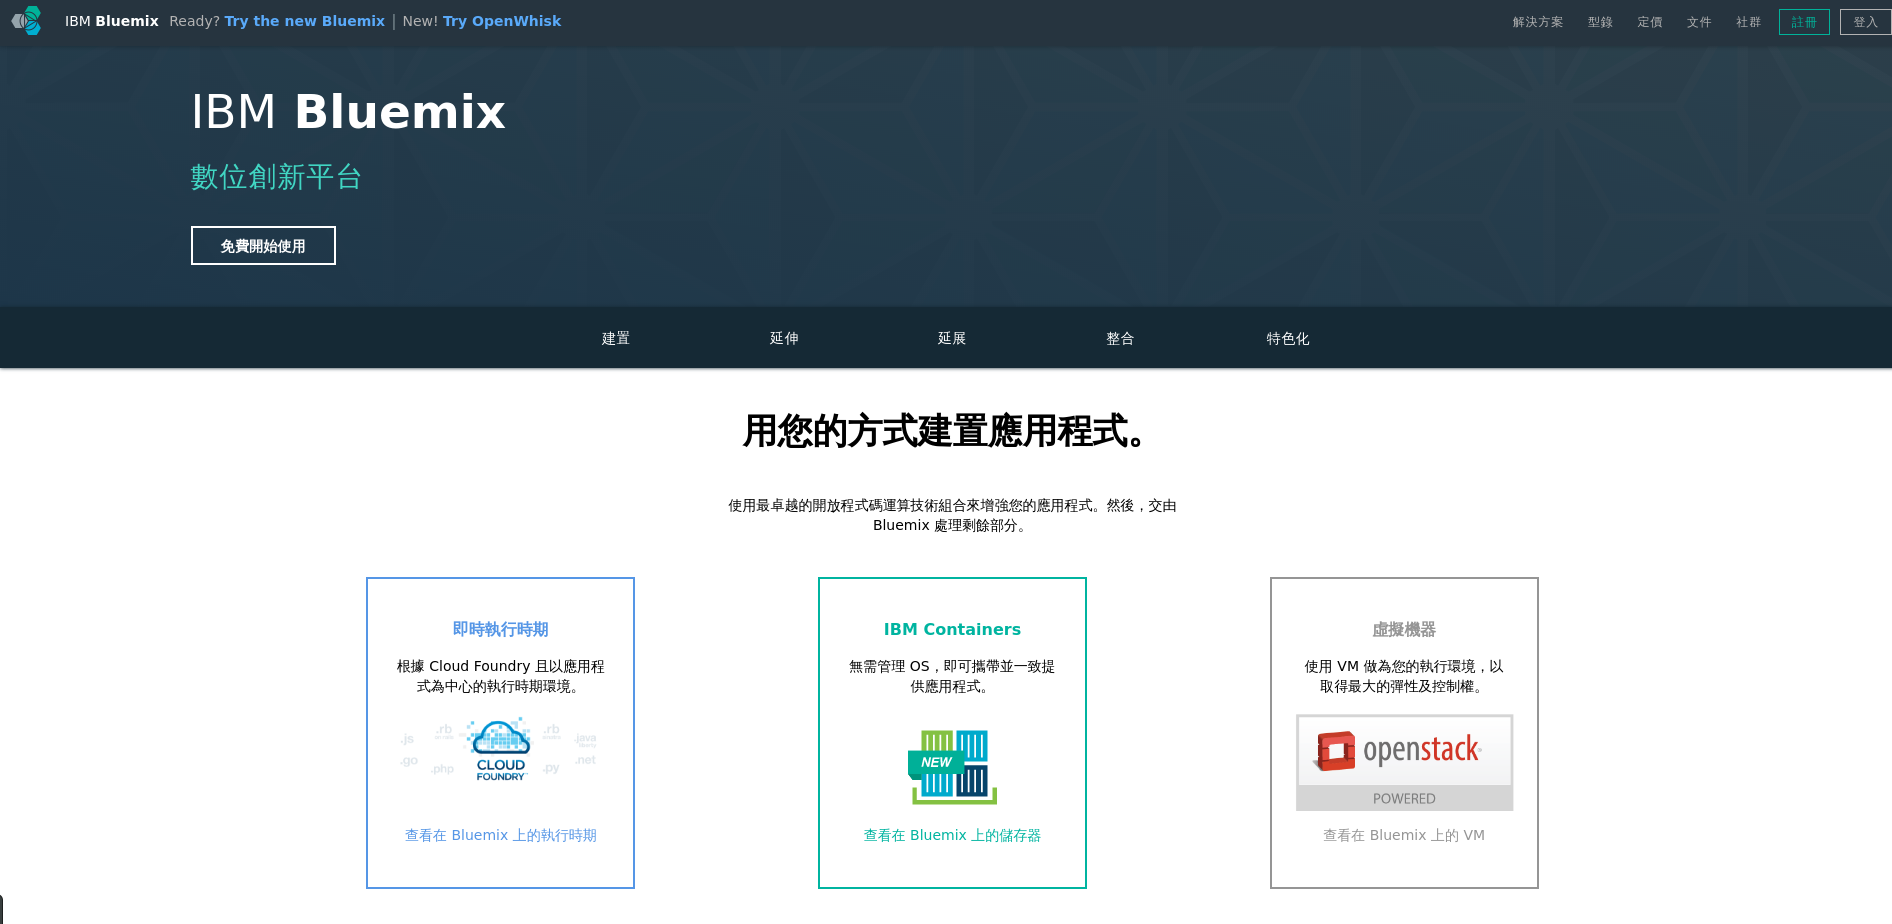Click the OpenStack Powered logo
Screen dimensions: 1892x924
[x=1404, y=763]
